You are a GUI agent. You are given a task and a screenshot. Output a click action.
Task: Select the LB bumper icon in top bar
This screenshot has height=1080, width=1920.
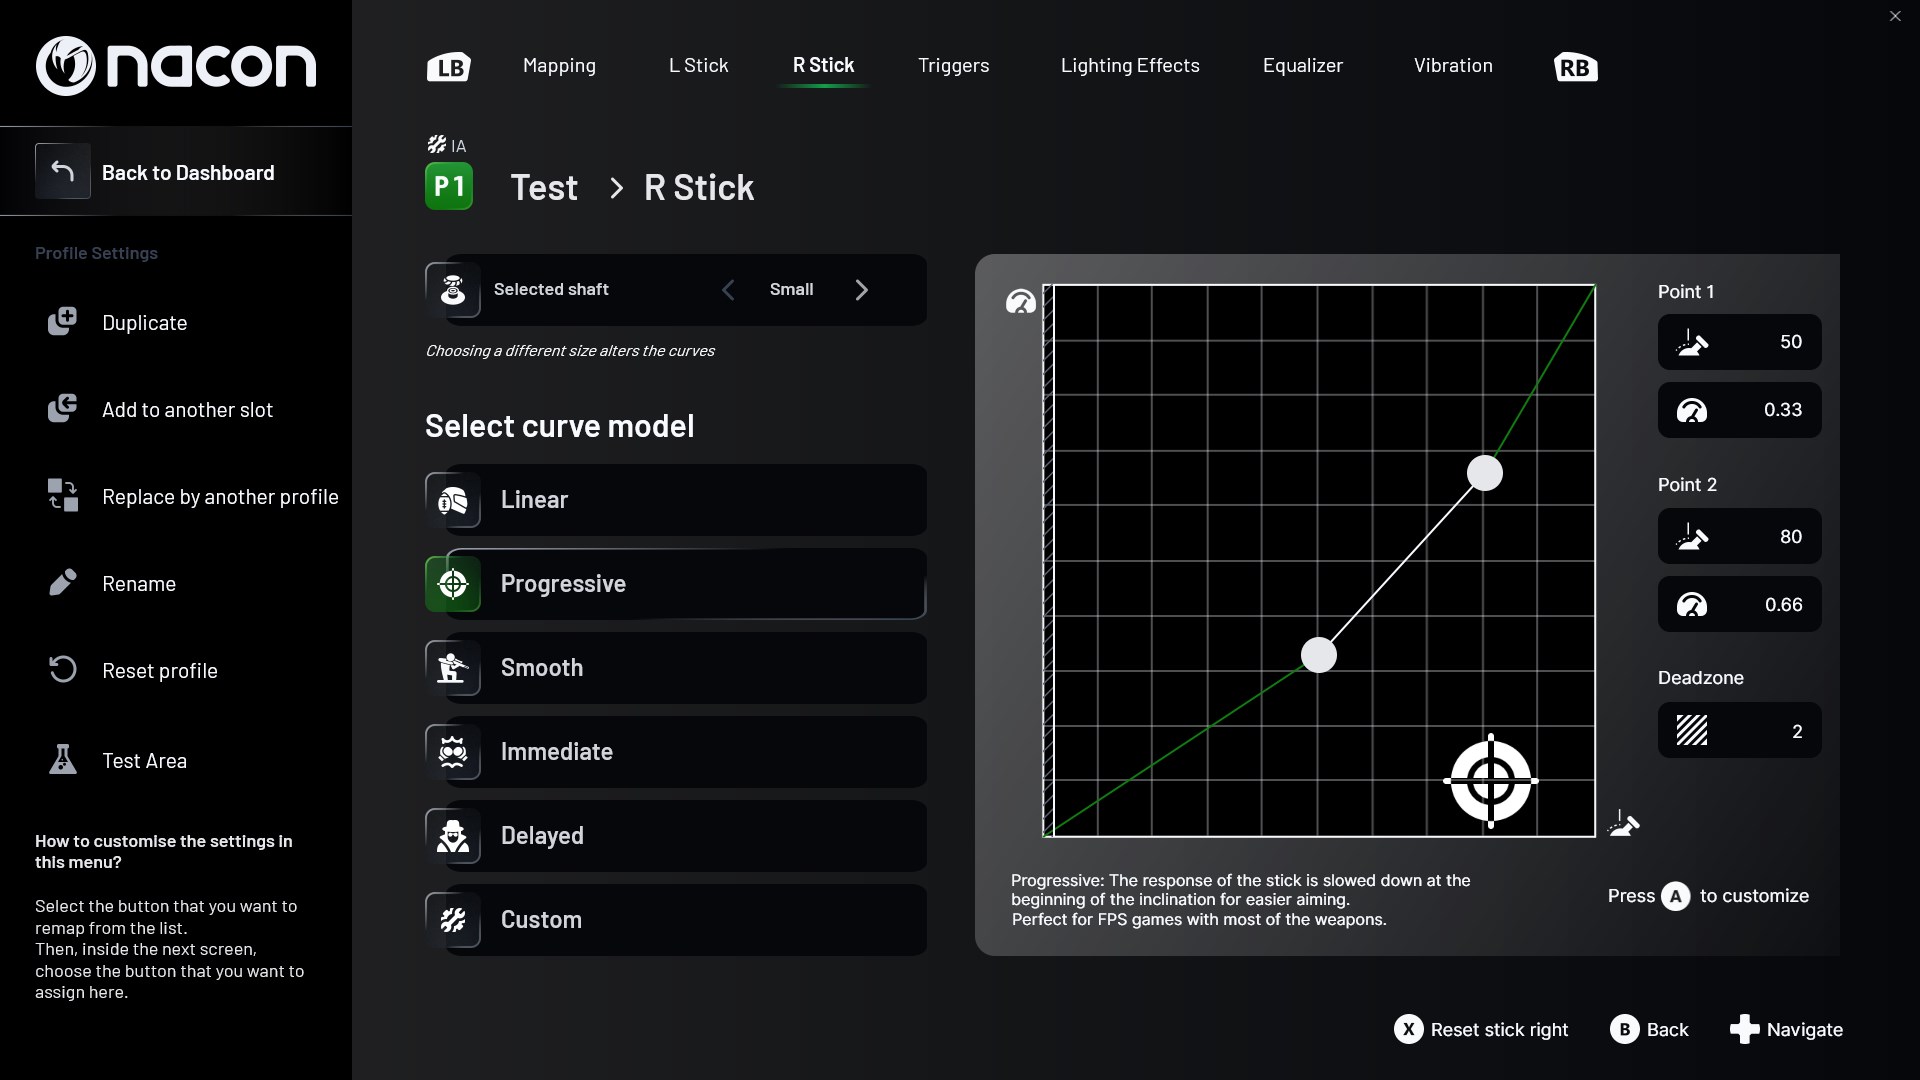448,66
